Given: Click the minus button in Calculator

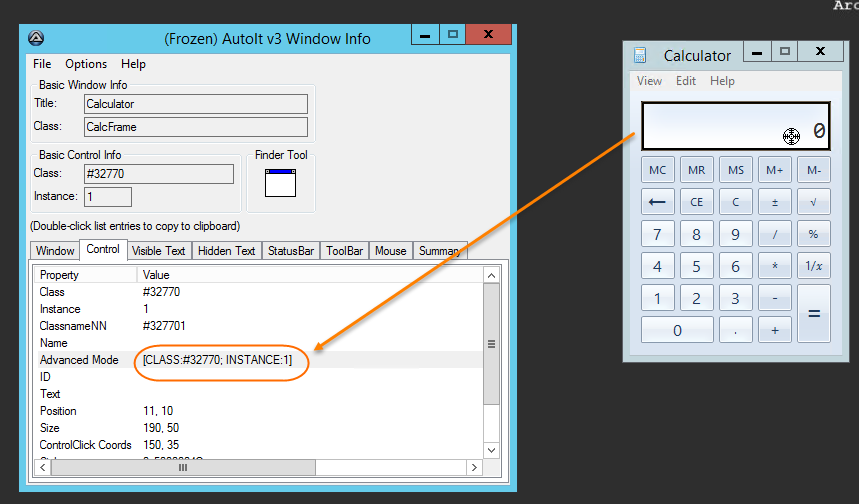Looking at the screenshot, I should [775, 299].
